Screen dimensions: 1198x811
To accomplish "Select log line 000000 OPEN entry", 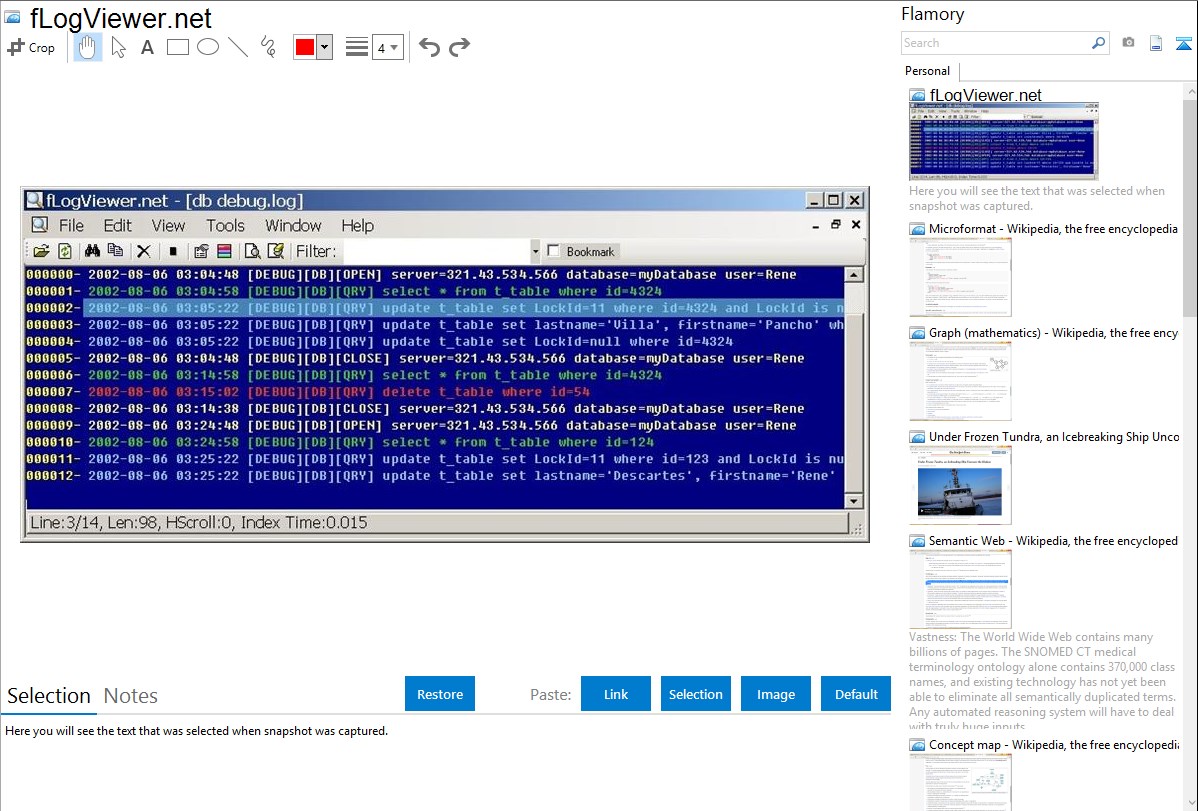I will coord(411,274).
